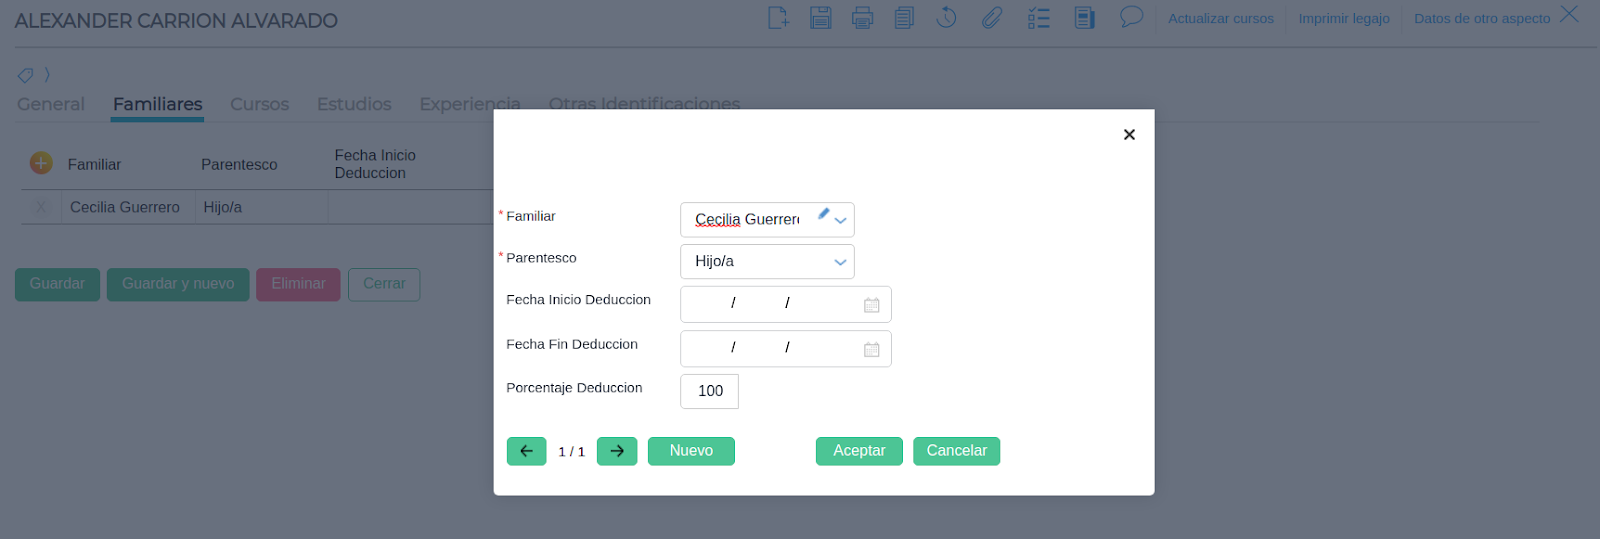Go to next record with right arrow
Image resolution: width=1600 pixels, height=539 pixels.
pyautogui.click(x=617, y=451)
